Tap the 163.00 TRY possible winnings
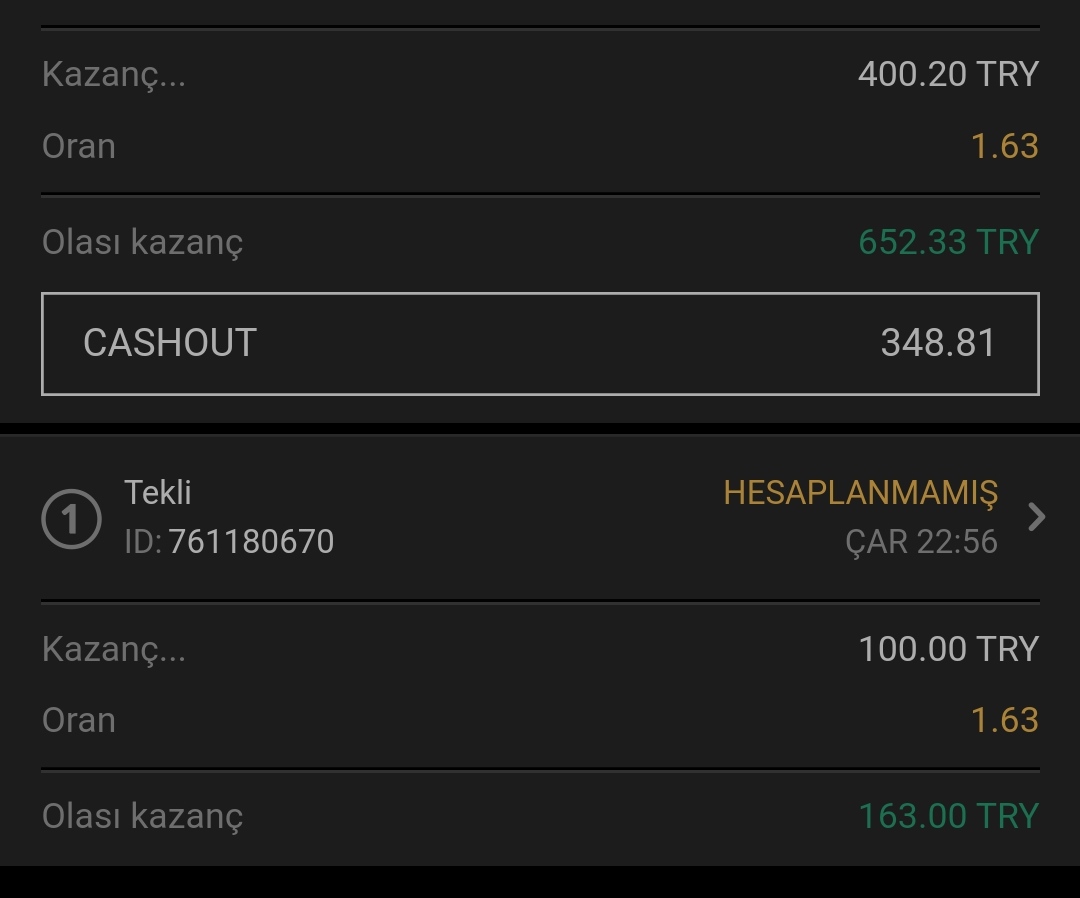The width and height of the screenshot is (1080, 898). tap(948, 816)
